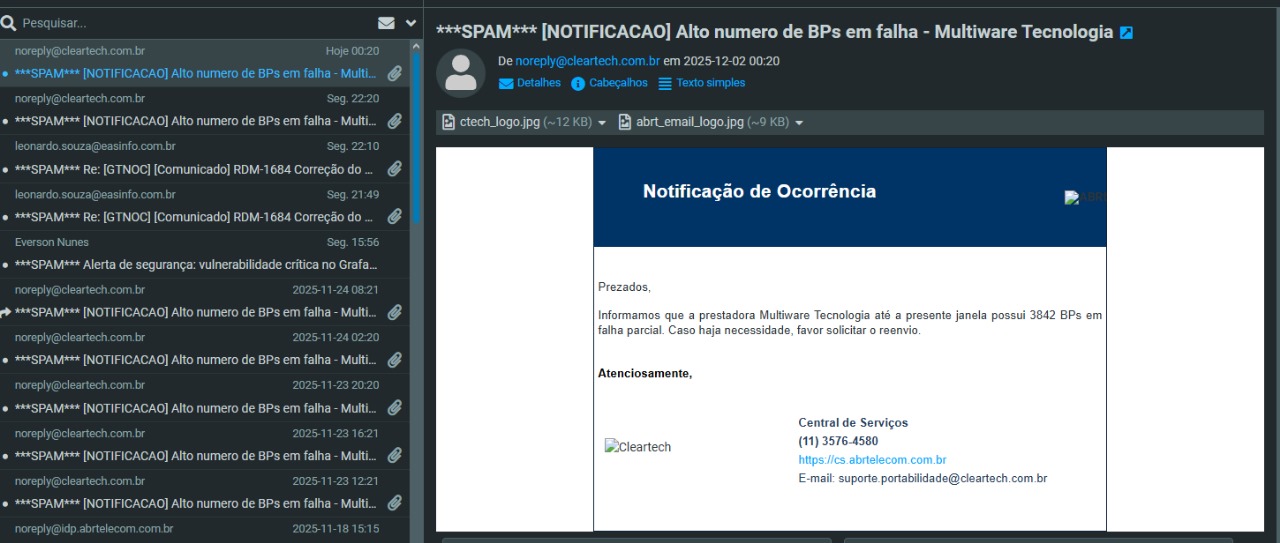Click paperclip on Seg. 22:10 RDM-1684 message

coord(395,169)
